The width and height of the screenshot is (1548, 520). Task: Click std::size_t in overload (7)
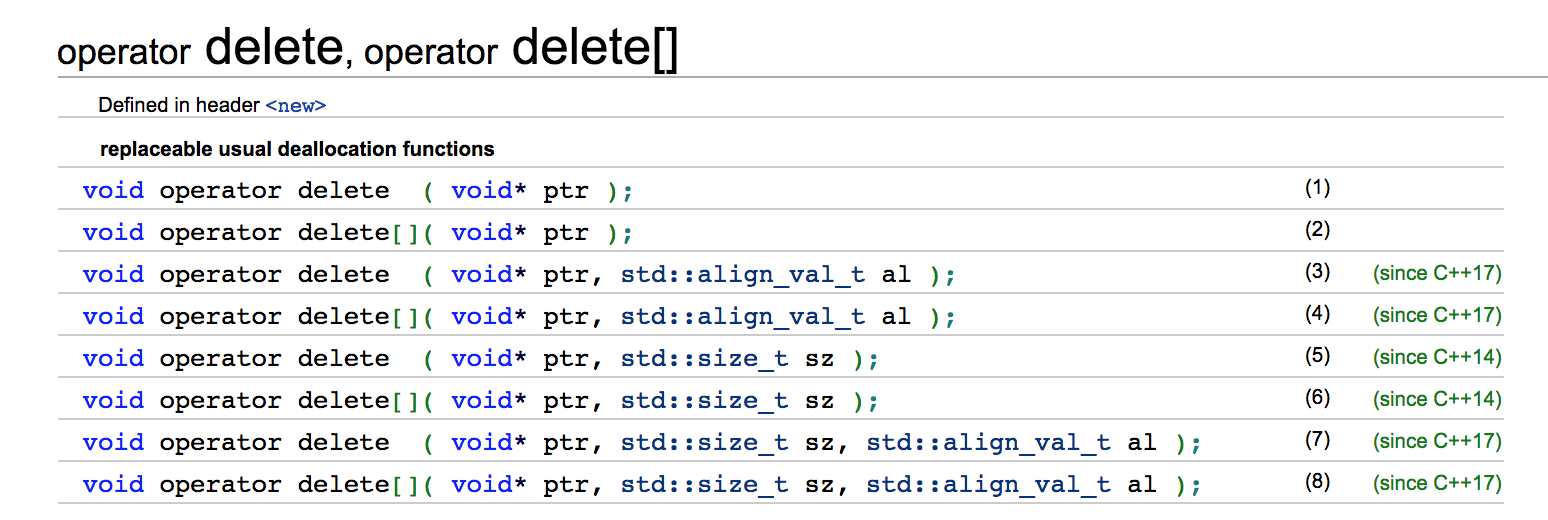(x=705, y=443)
